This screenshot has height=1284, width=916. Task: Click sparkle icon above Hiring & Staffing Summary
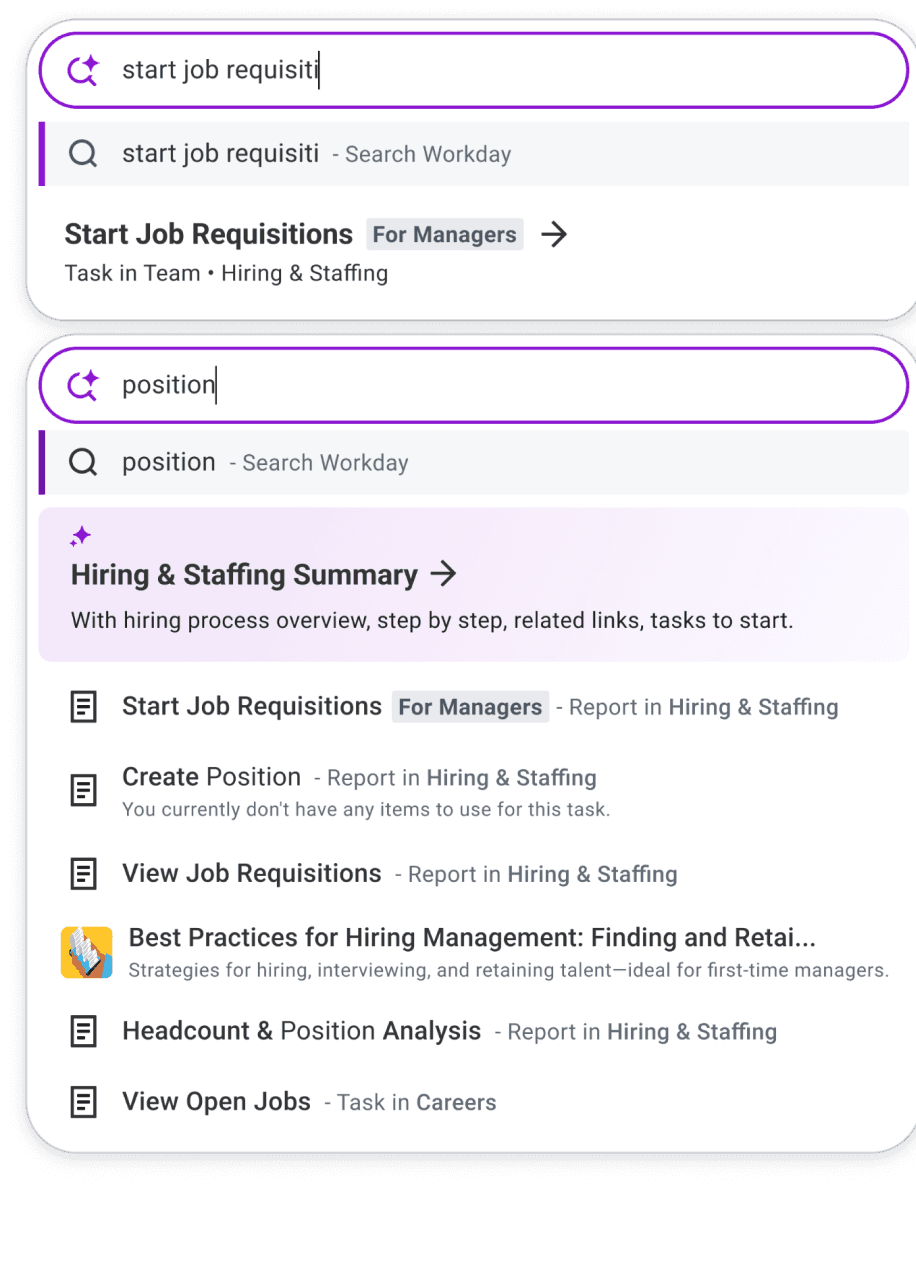(81, 537)
